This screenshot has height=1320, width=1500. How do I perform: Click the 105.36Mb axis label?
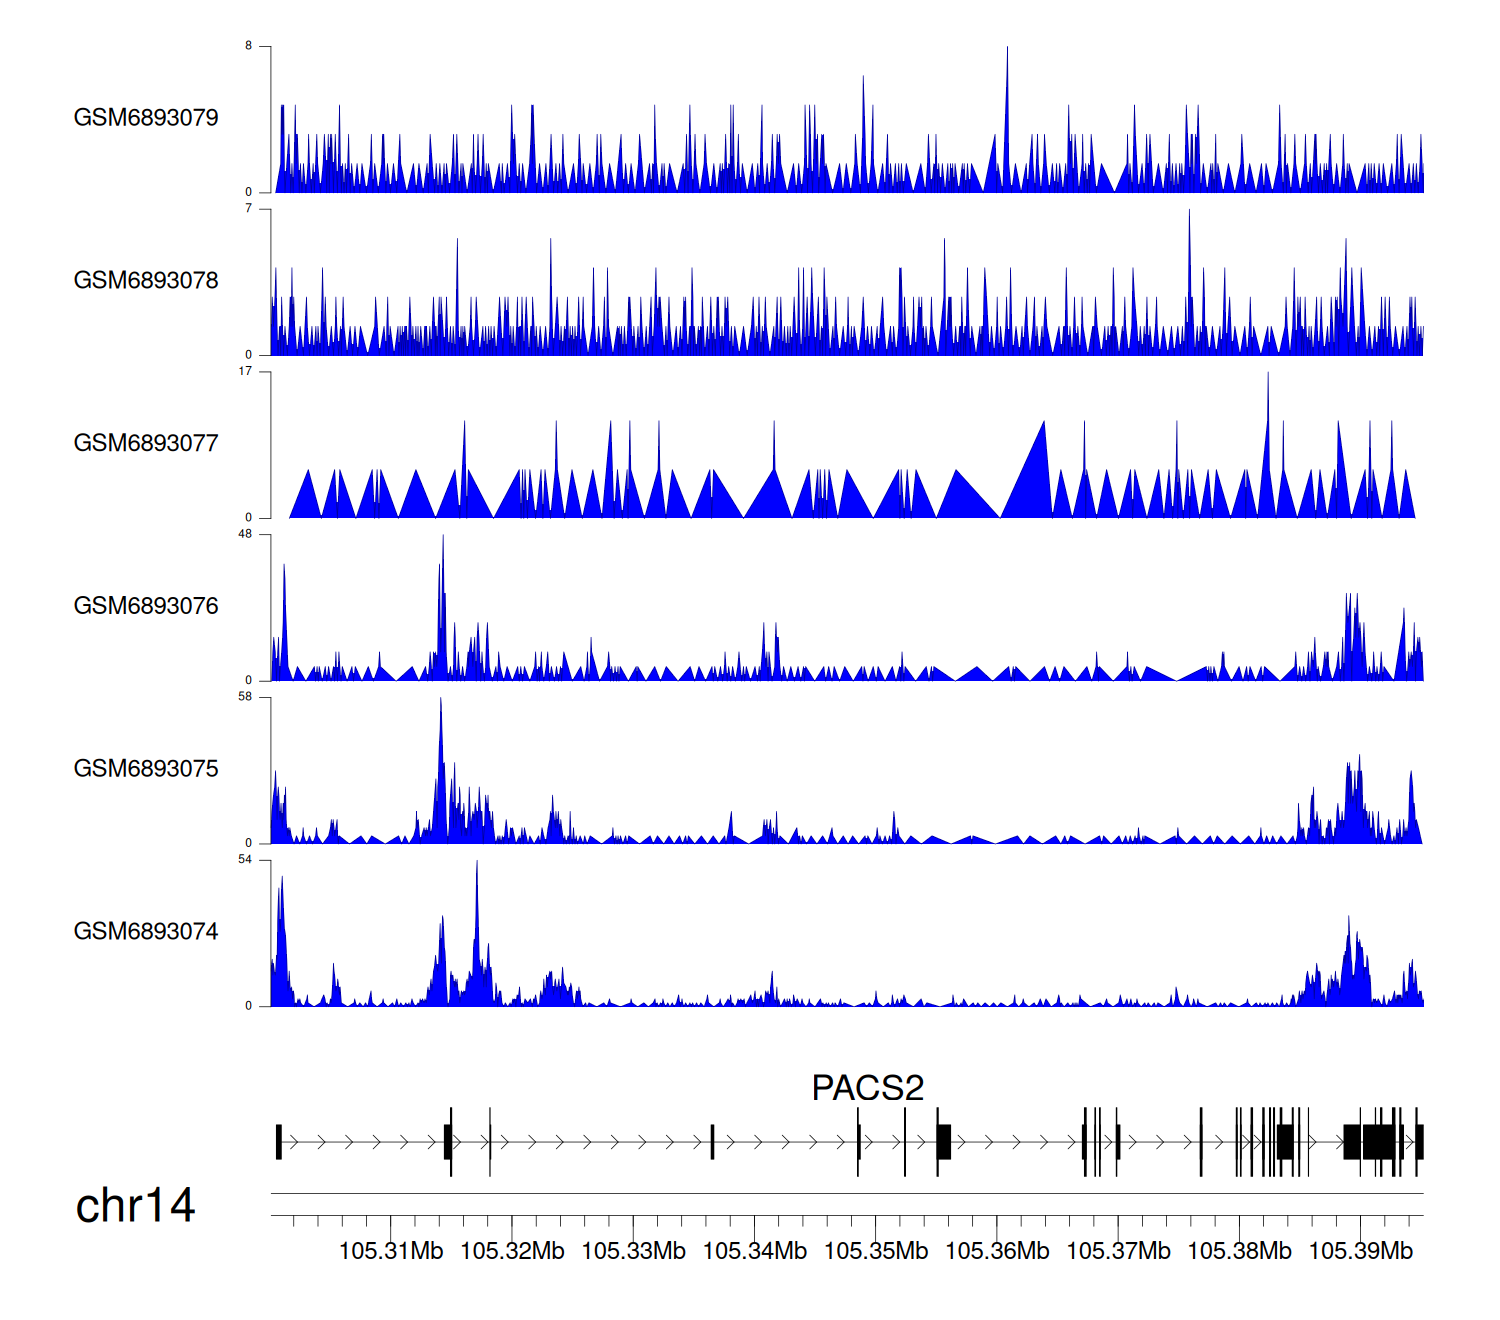pyautogui.click(x=997, y=1252)
